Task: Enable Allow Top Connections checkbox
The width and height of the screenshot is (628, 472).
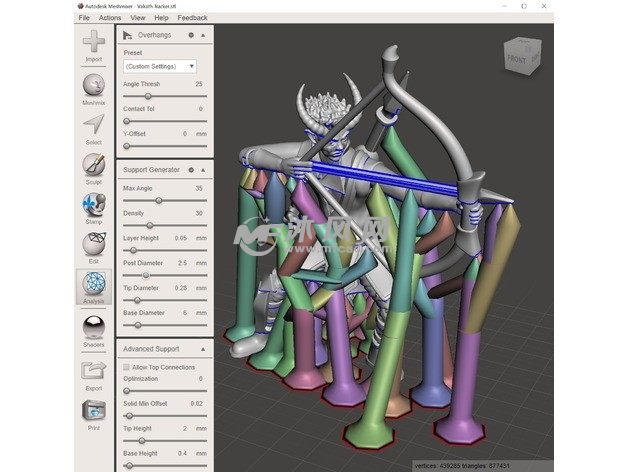Action: pos(126,367)
